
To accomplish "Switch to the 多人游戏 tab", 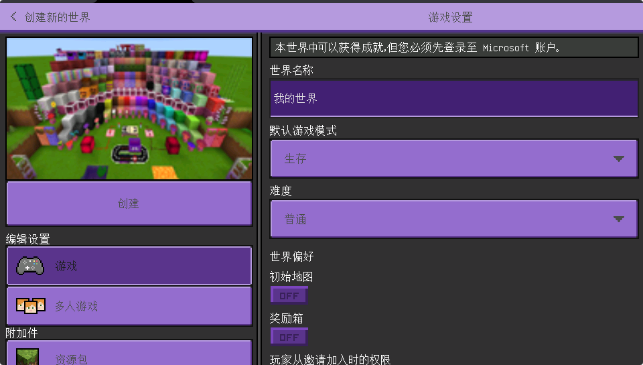I will coord(129,306).
